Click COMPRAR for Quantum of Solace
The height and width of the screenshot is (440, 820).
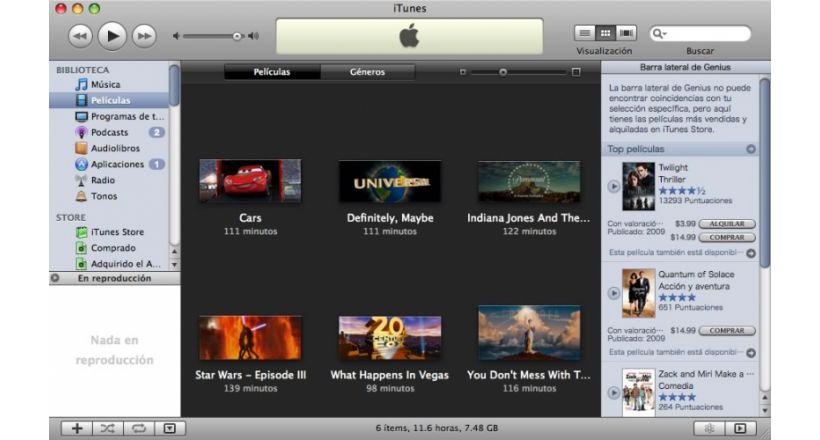pyautogui.click(x=727, y=331)
